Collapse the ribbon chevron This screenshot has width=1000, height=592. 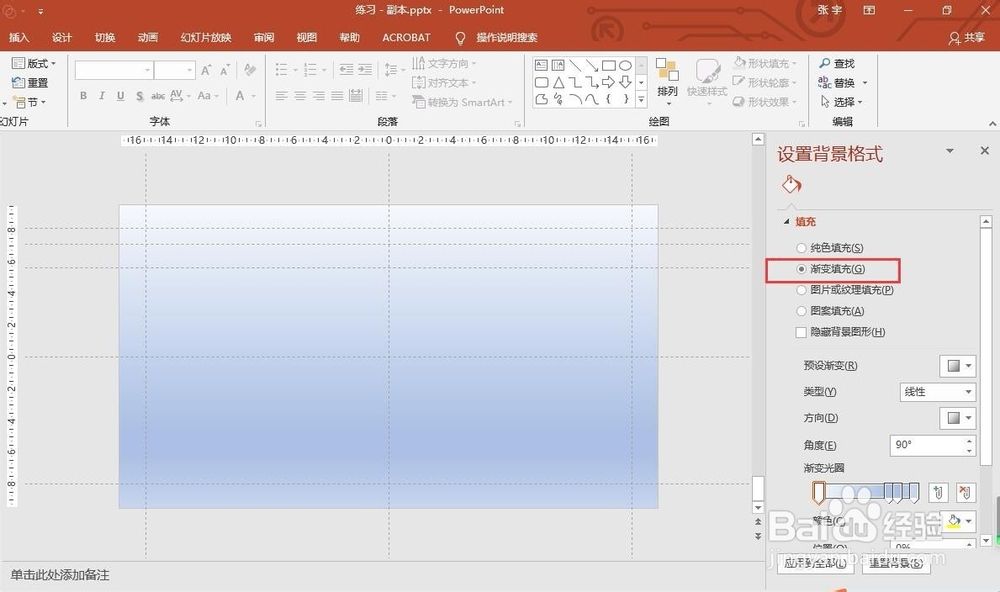point(992,123)
